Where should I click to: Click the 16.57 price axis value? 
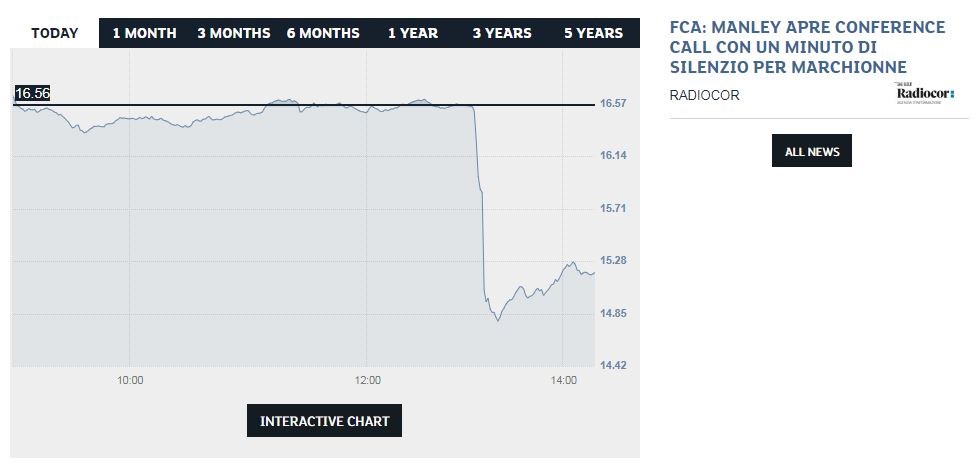point(612,104)
